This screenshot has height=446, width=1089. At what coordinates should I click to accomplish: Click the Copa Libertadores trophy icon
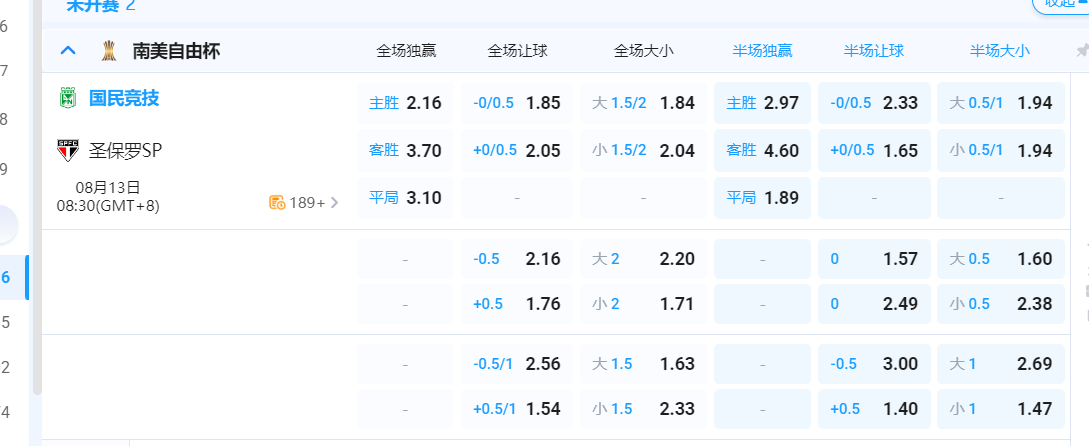tap(107, 50)
